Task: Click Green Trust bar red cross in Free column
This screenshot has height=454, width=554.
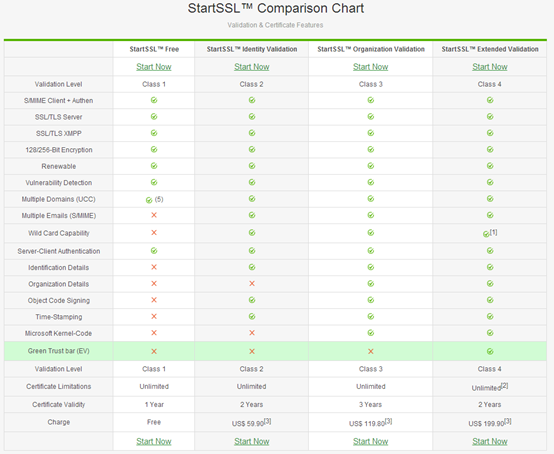Action: coord(154,351)
